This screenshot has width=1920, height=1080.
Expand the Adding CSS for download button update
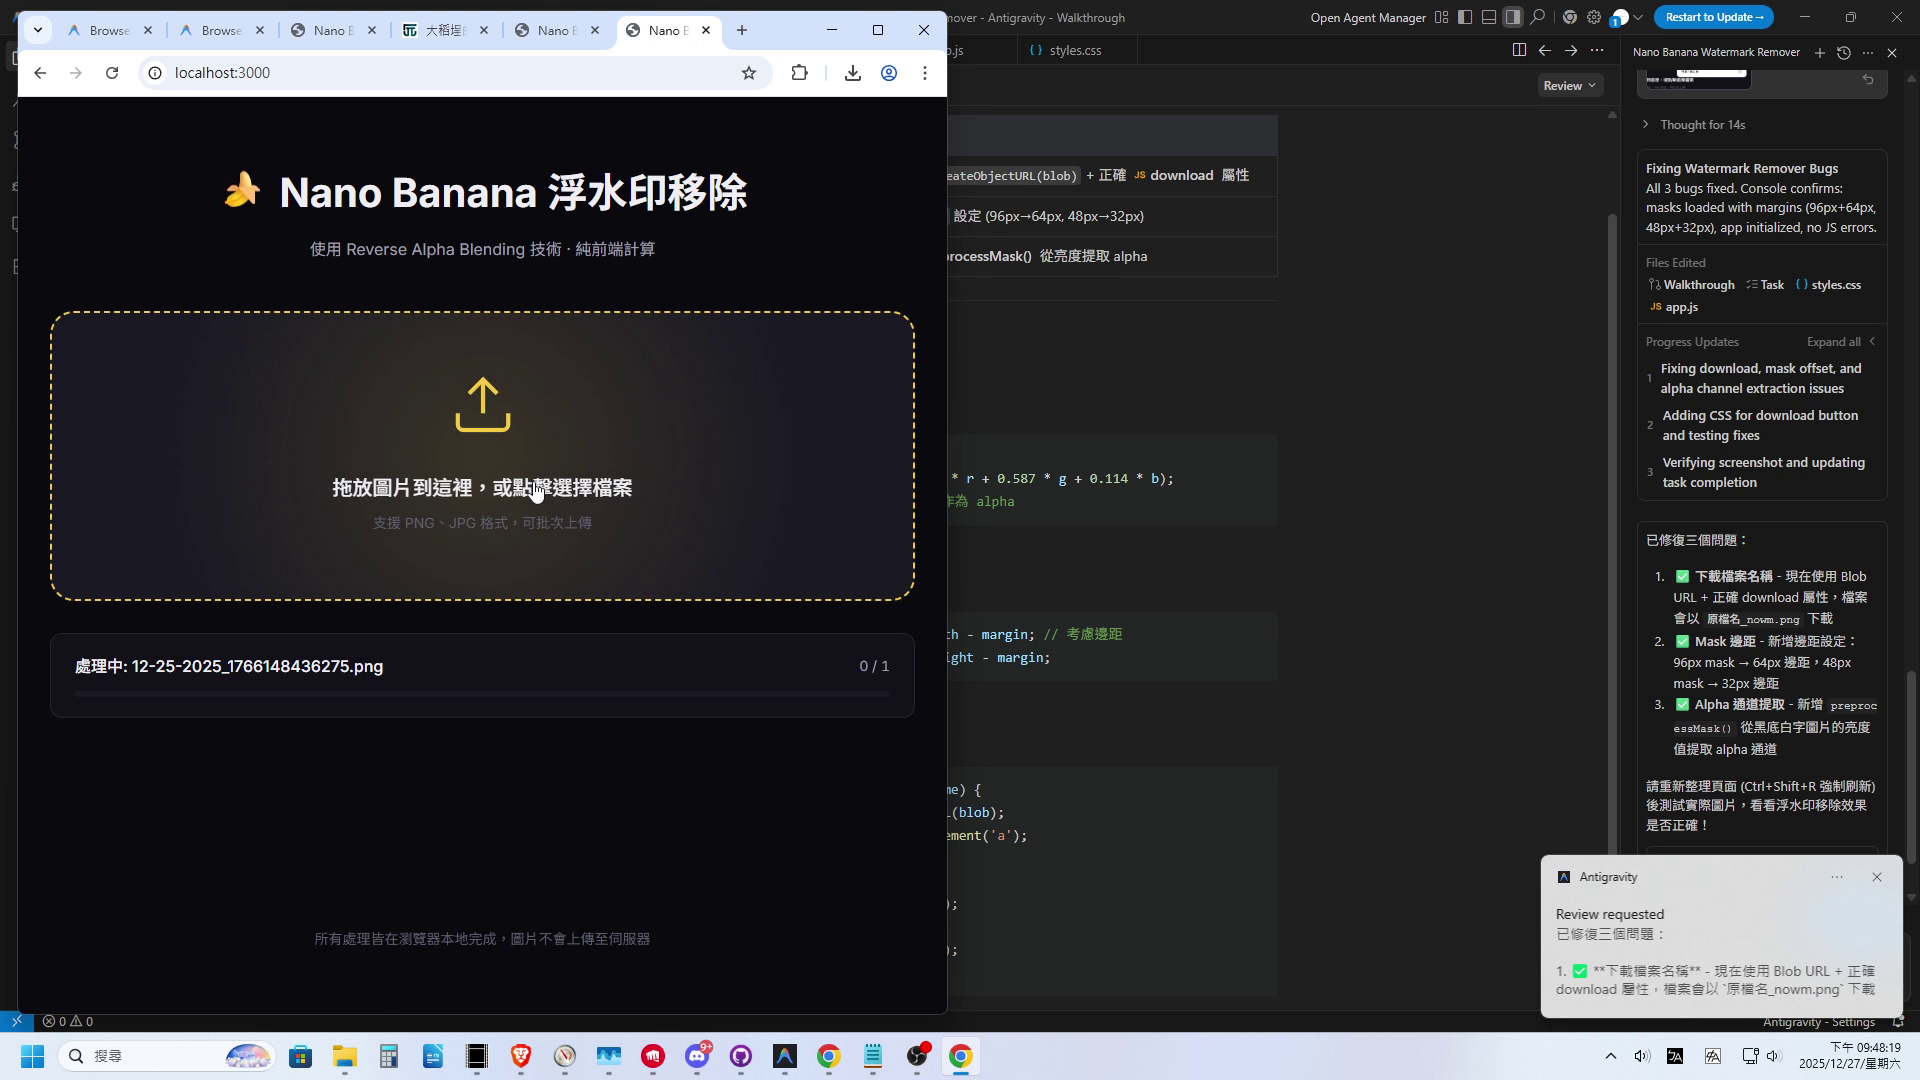coord(1760,426)
